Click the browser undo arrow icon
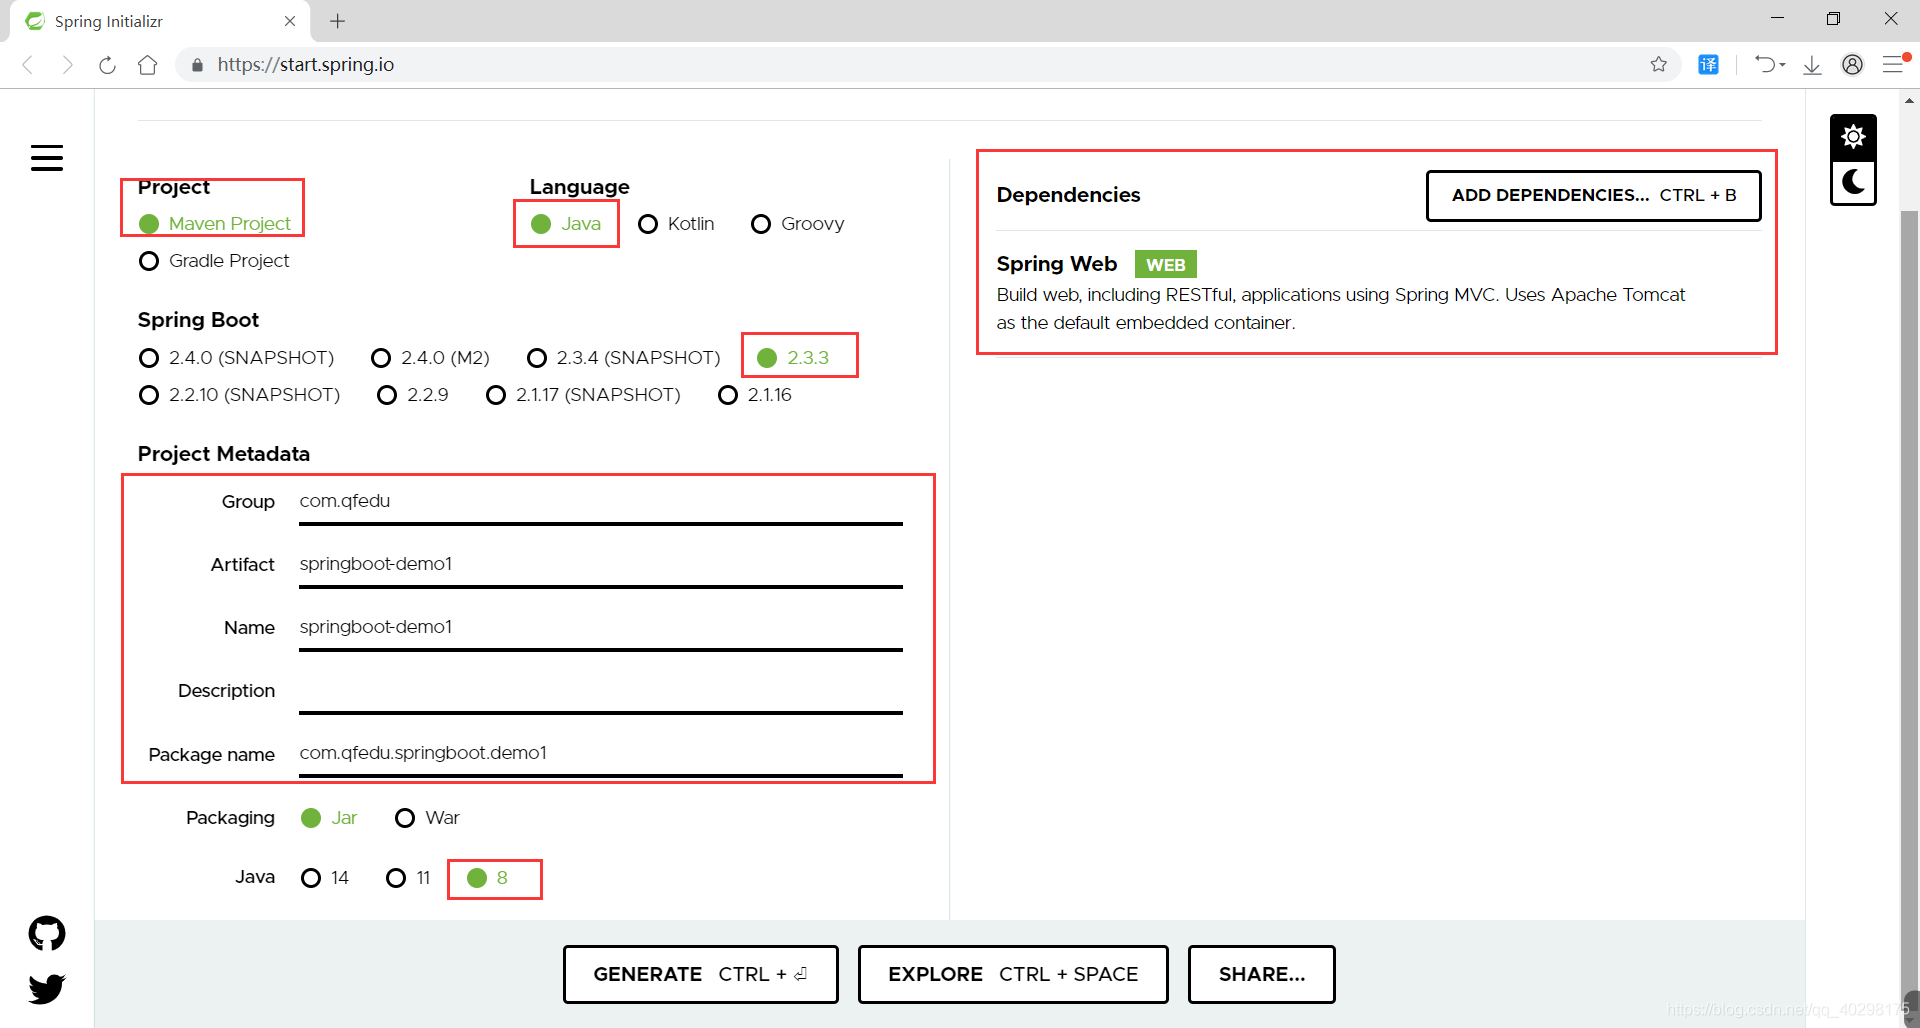This screenshot has height=1028, width=1920. [x=1766, y=65]
